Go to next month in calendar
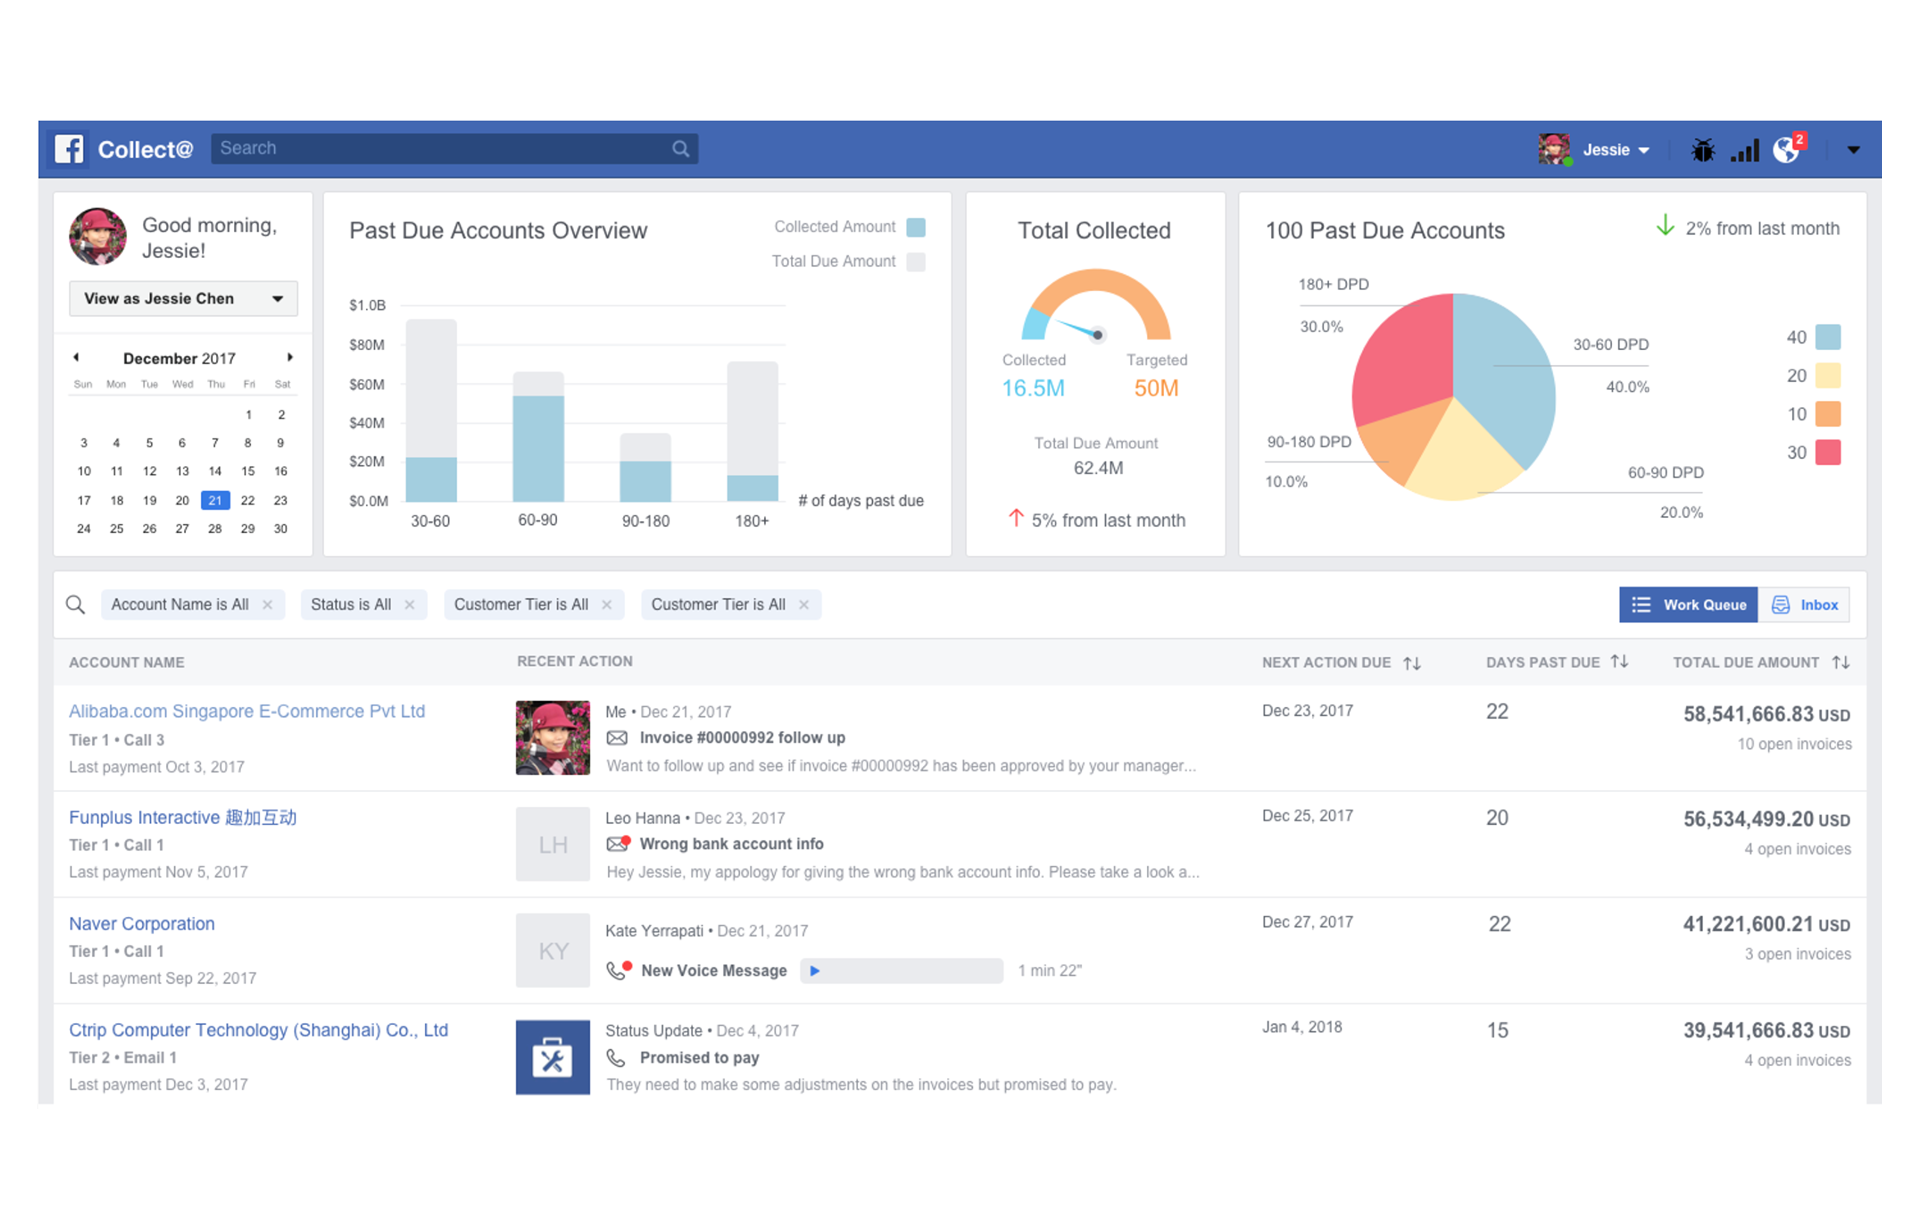Screen dimensions: 1920x1228 (x=290, y=357)
